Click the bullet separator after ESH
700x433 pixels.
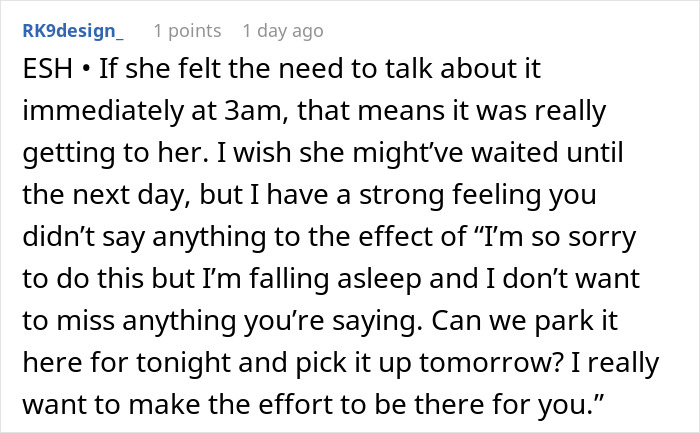[x=87, y=69]
